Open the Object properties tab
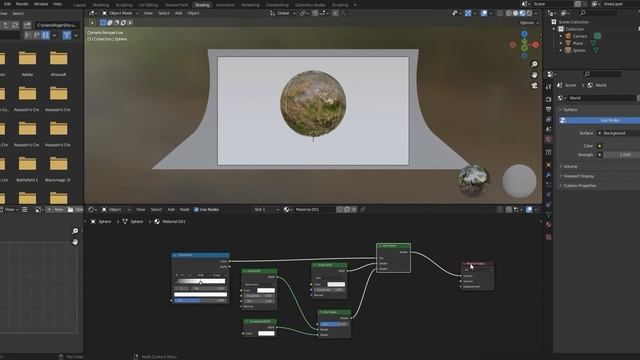The image size is (640, 360). pos(549,164)
